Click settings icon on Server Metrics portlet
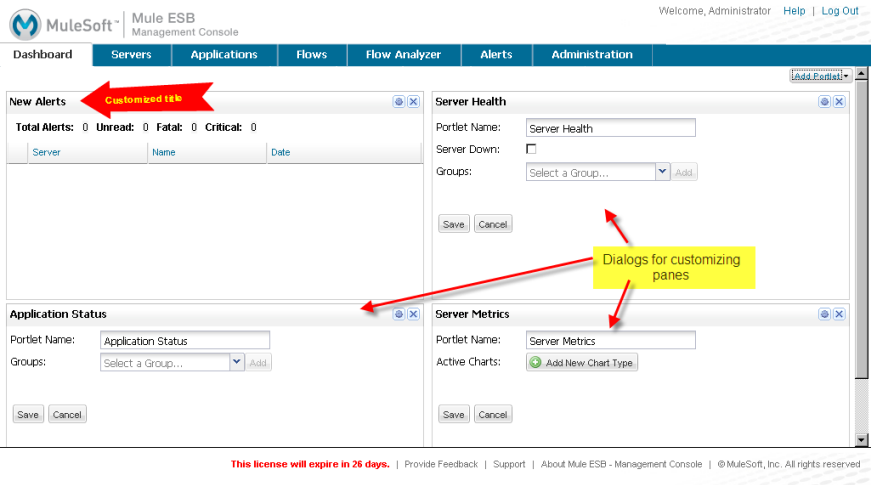The image size is (871, 485). pyautogui.click(x=824, y=314)
